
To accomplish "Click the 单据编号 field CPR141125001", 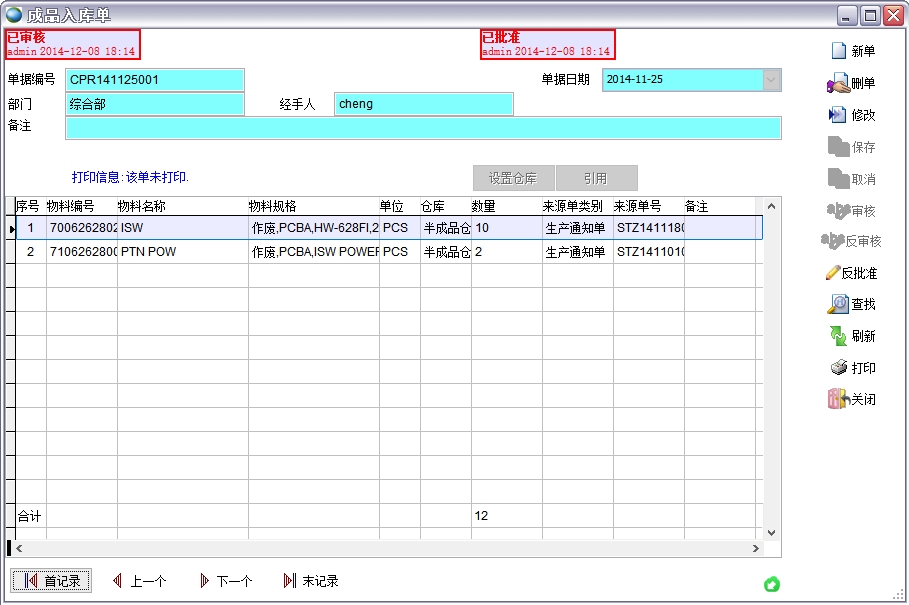I will 155,80.
